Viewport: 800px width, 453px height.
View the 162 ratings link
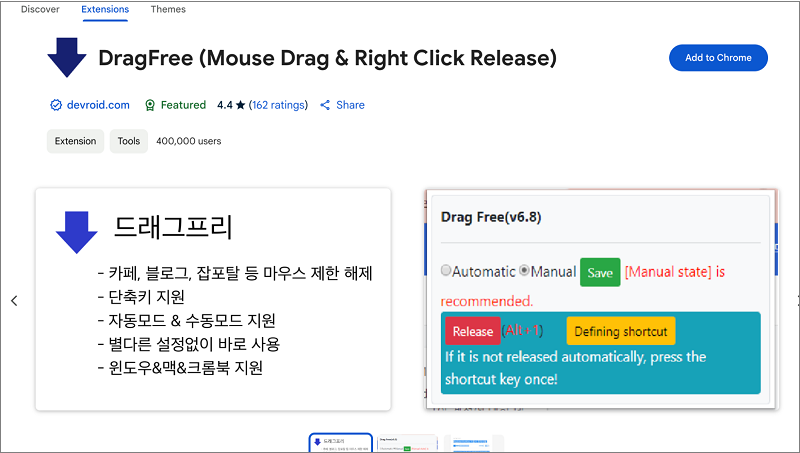(280, 105)
